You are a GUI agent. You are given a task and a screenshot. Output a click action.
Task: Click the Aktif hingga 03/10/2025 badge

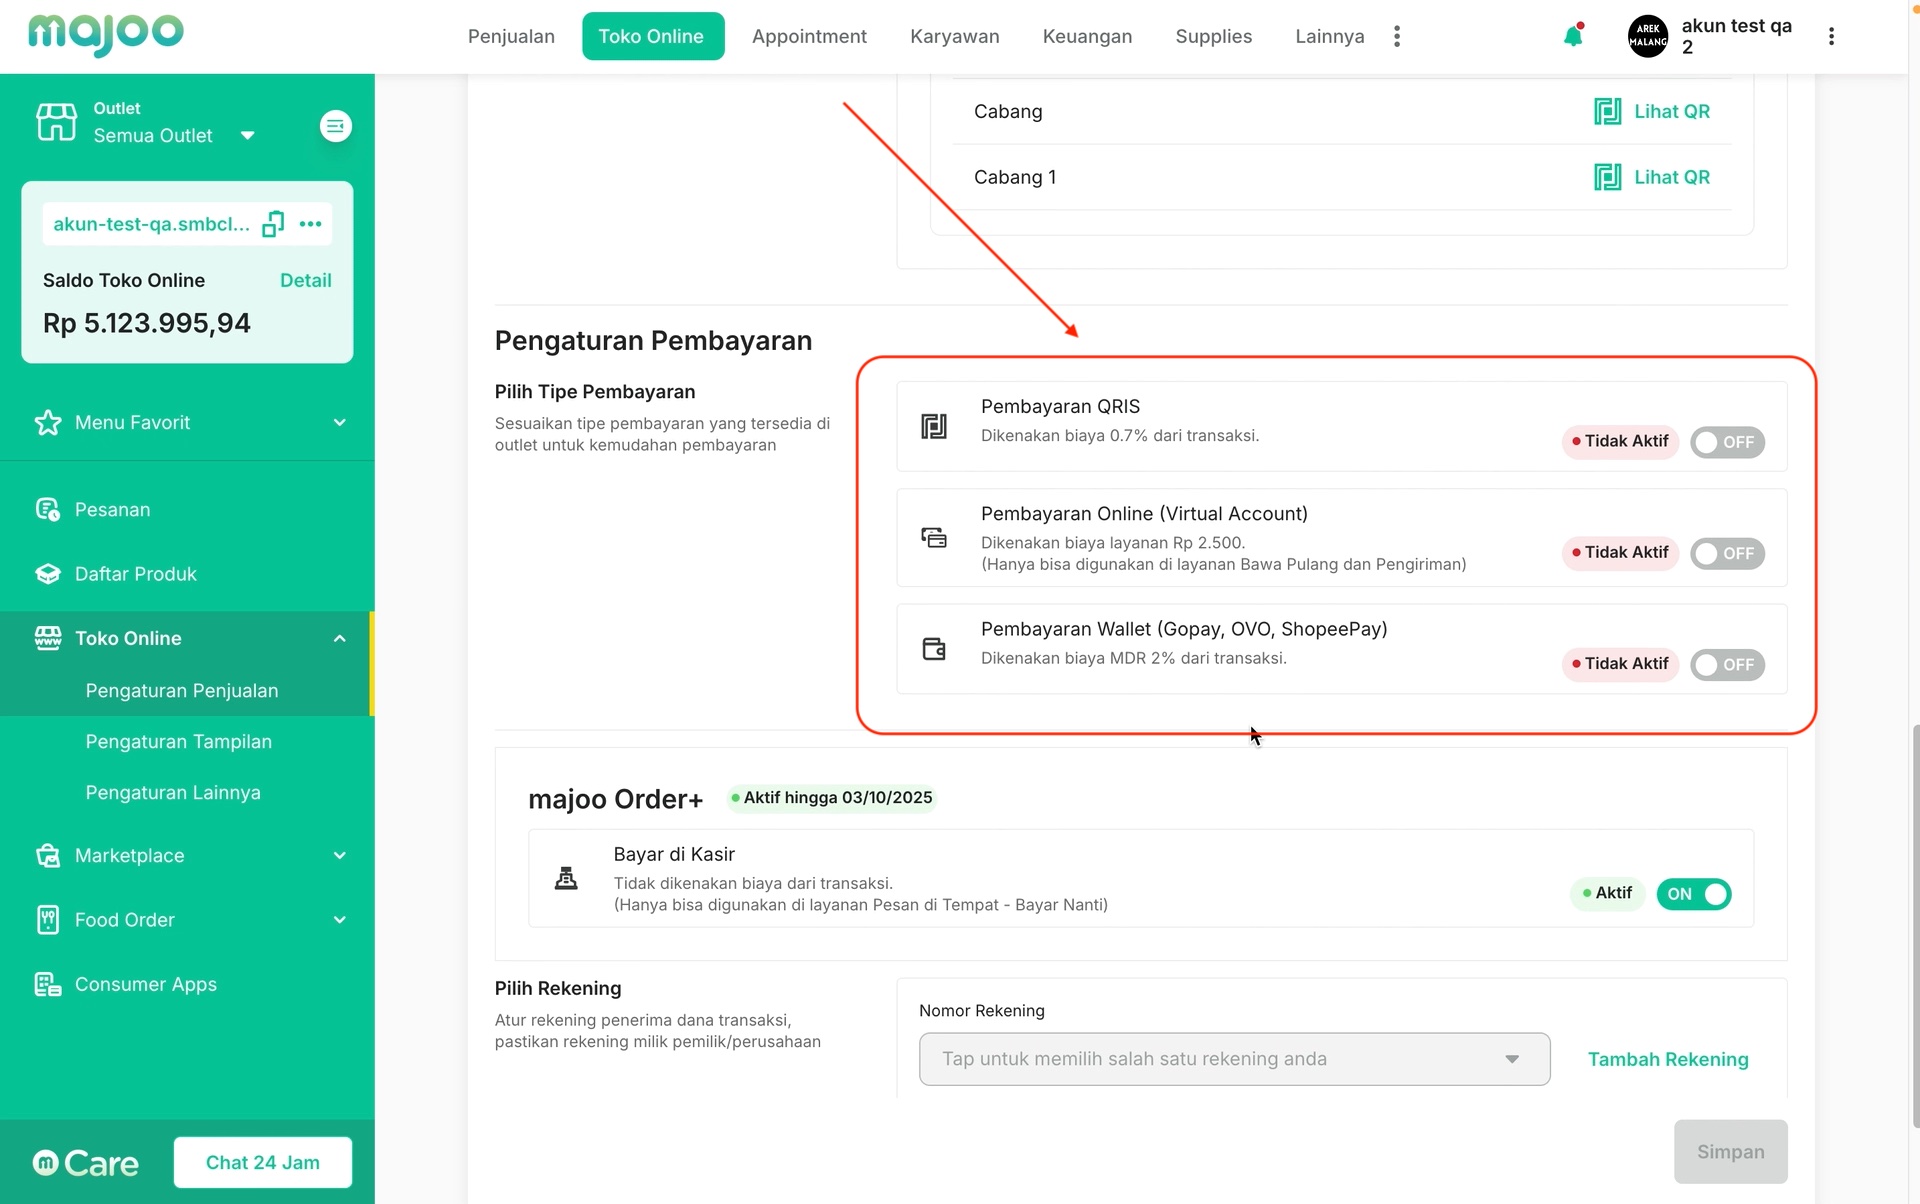click(831, 798)
